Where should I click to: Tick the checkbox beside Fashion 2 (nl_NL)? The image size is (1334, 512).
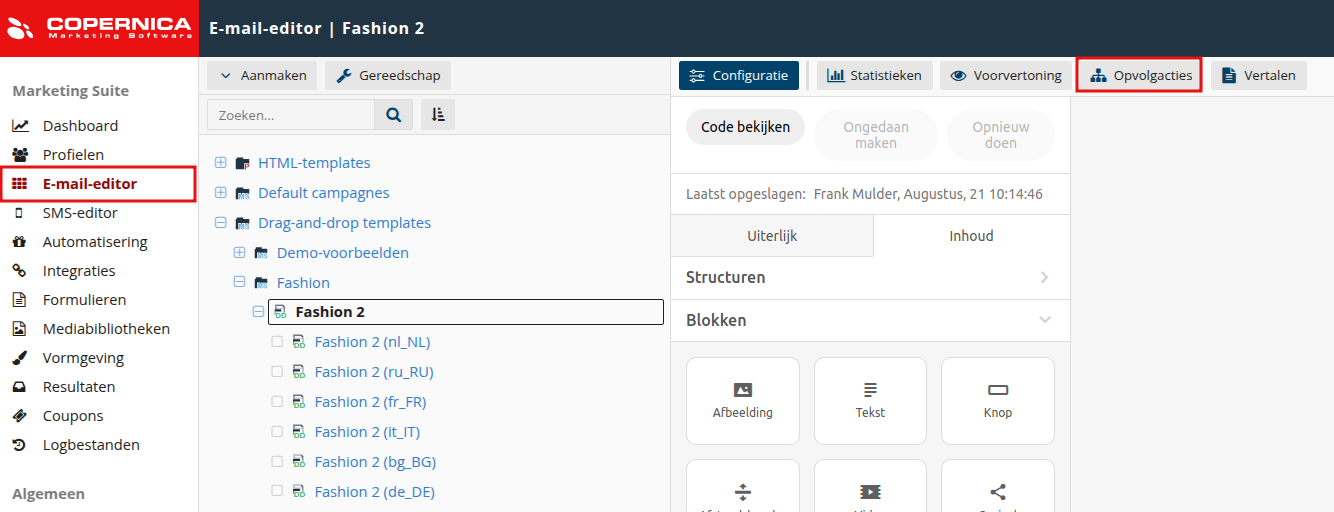pyautogui.click(x=277, y=342)
